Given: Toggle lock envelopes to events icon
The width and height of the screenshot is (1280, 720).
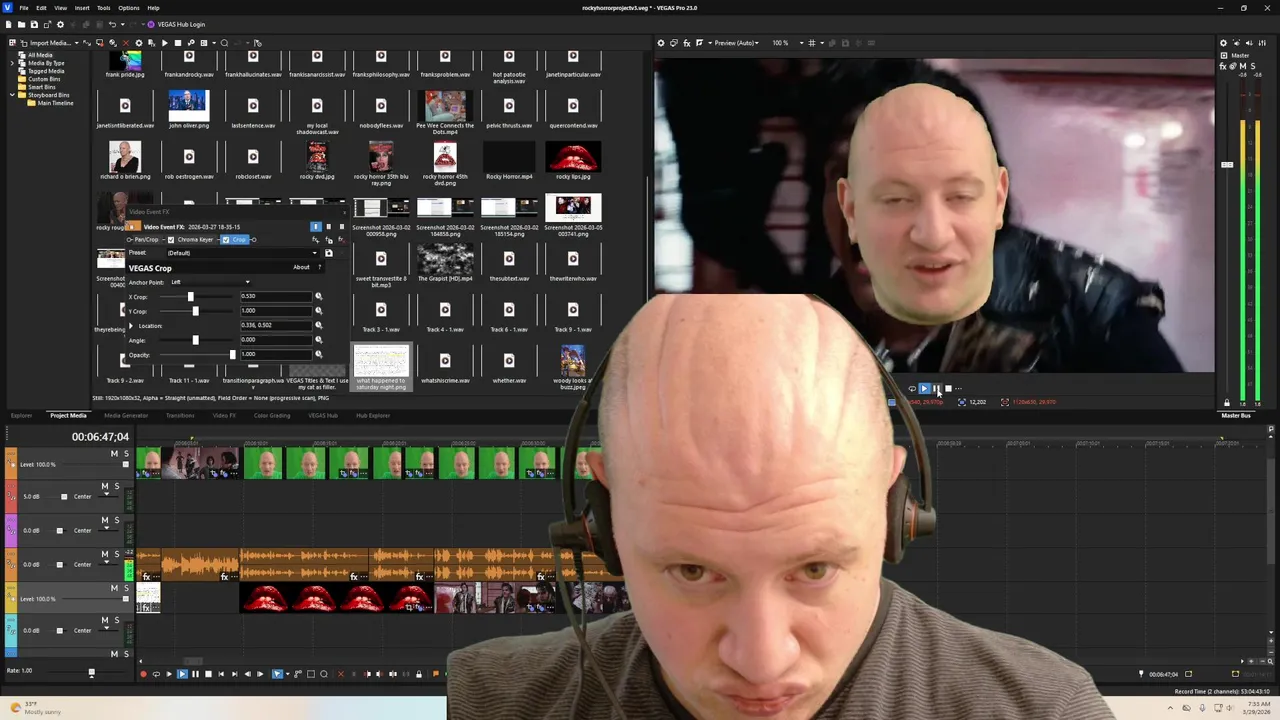Looking at the screenshot, I should point(419,674).
